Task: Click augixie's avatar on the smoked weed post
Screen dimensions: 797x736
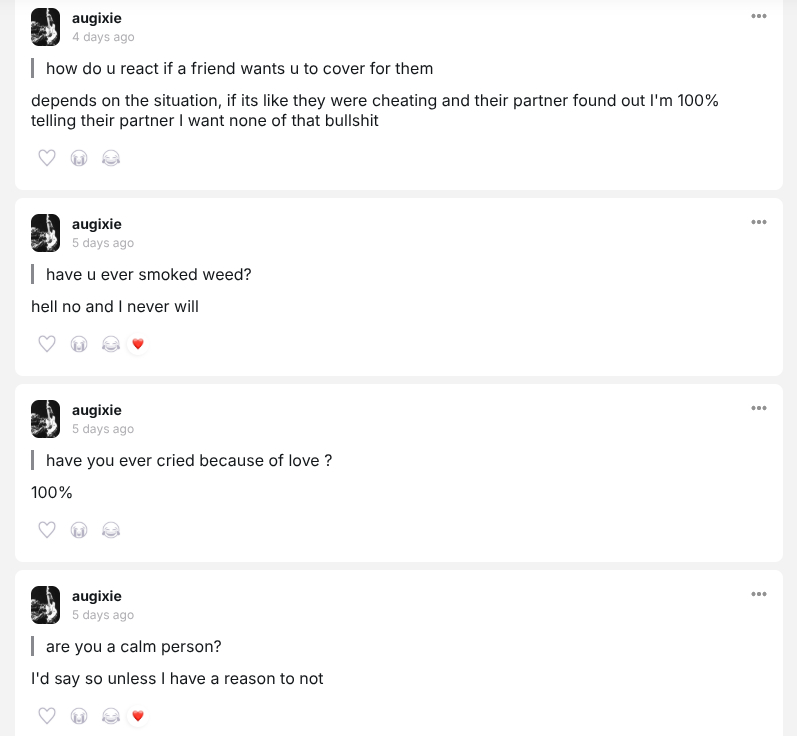Action: (x=46, y=232)
